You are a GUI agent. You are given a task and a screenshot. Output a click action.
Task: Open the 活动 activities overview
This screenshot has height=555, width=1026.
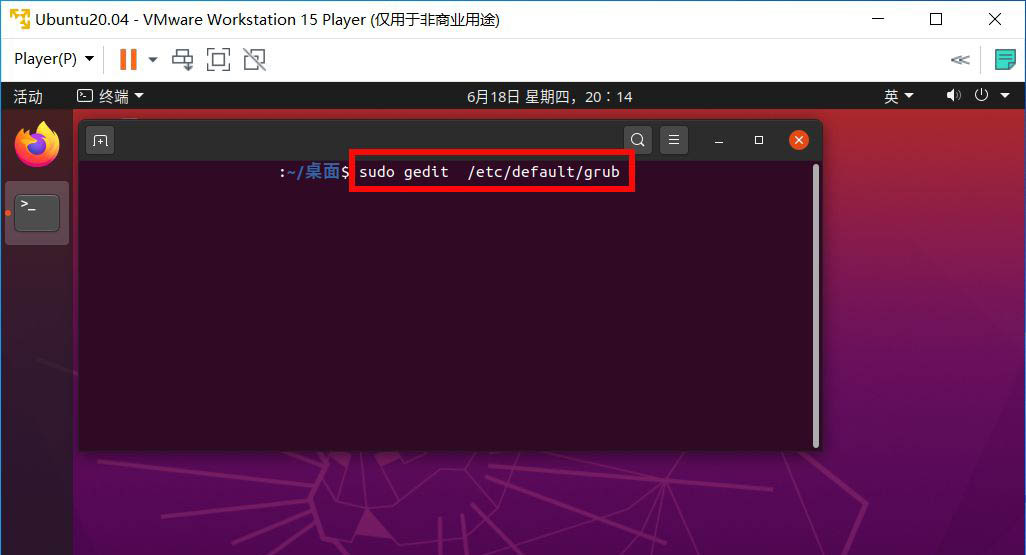pyautogui.click(x=28, y=97)
